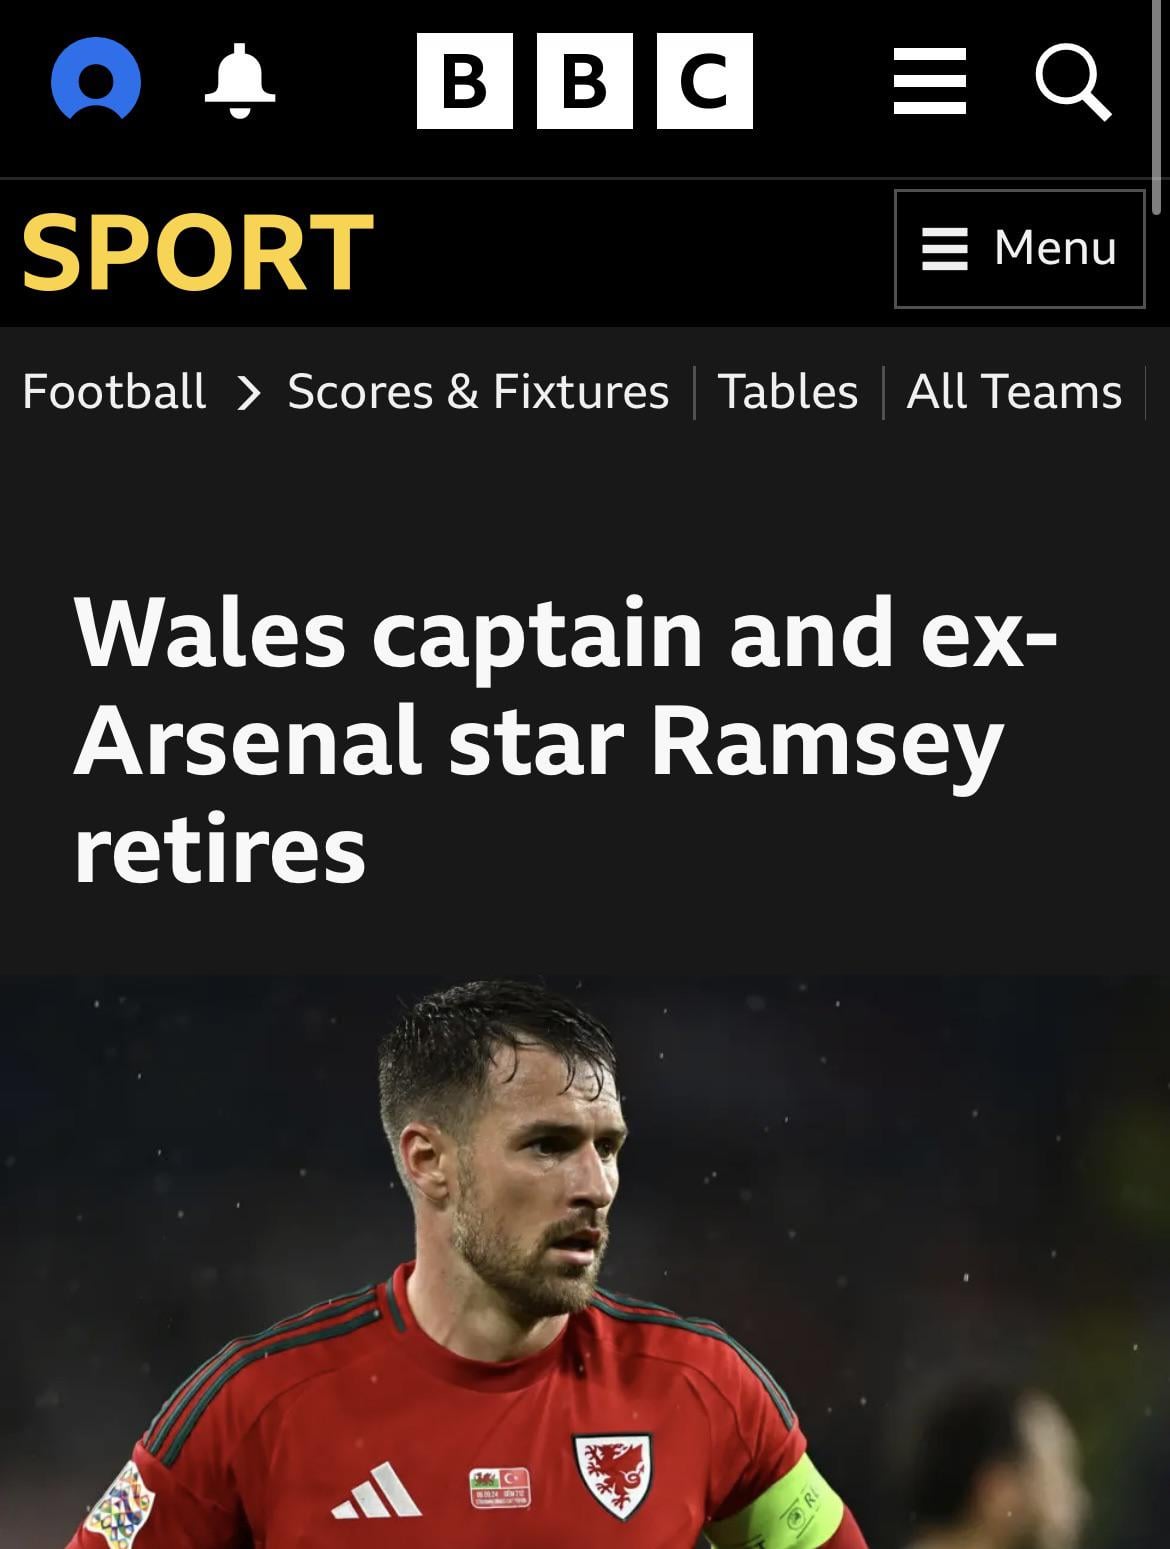Open the search magnifier
The image size is (1170, 1549).
click(1073, 81)
